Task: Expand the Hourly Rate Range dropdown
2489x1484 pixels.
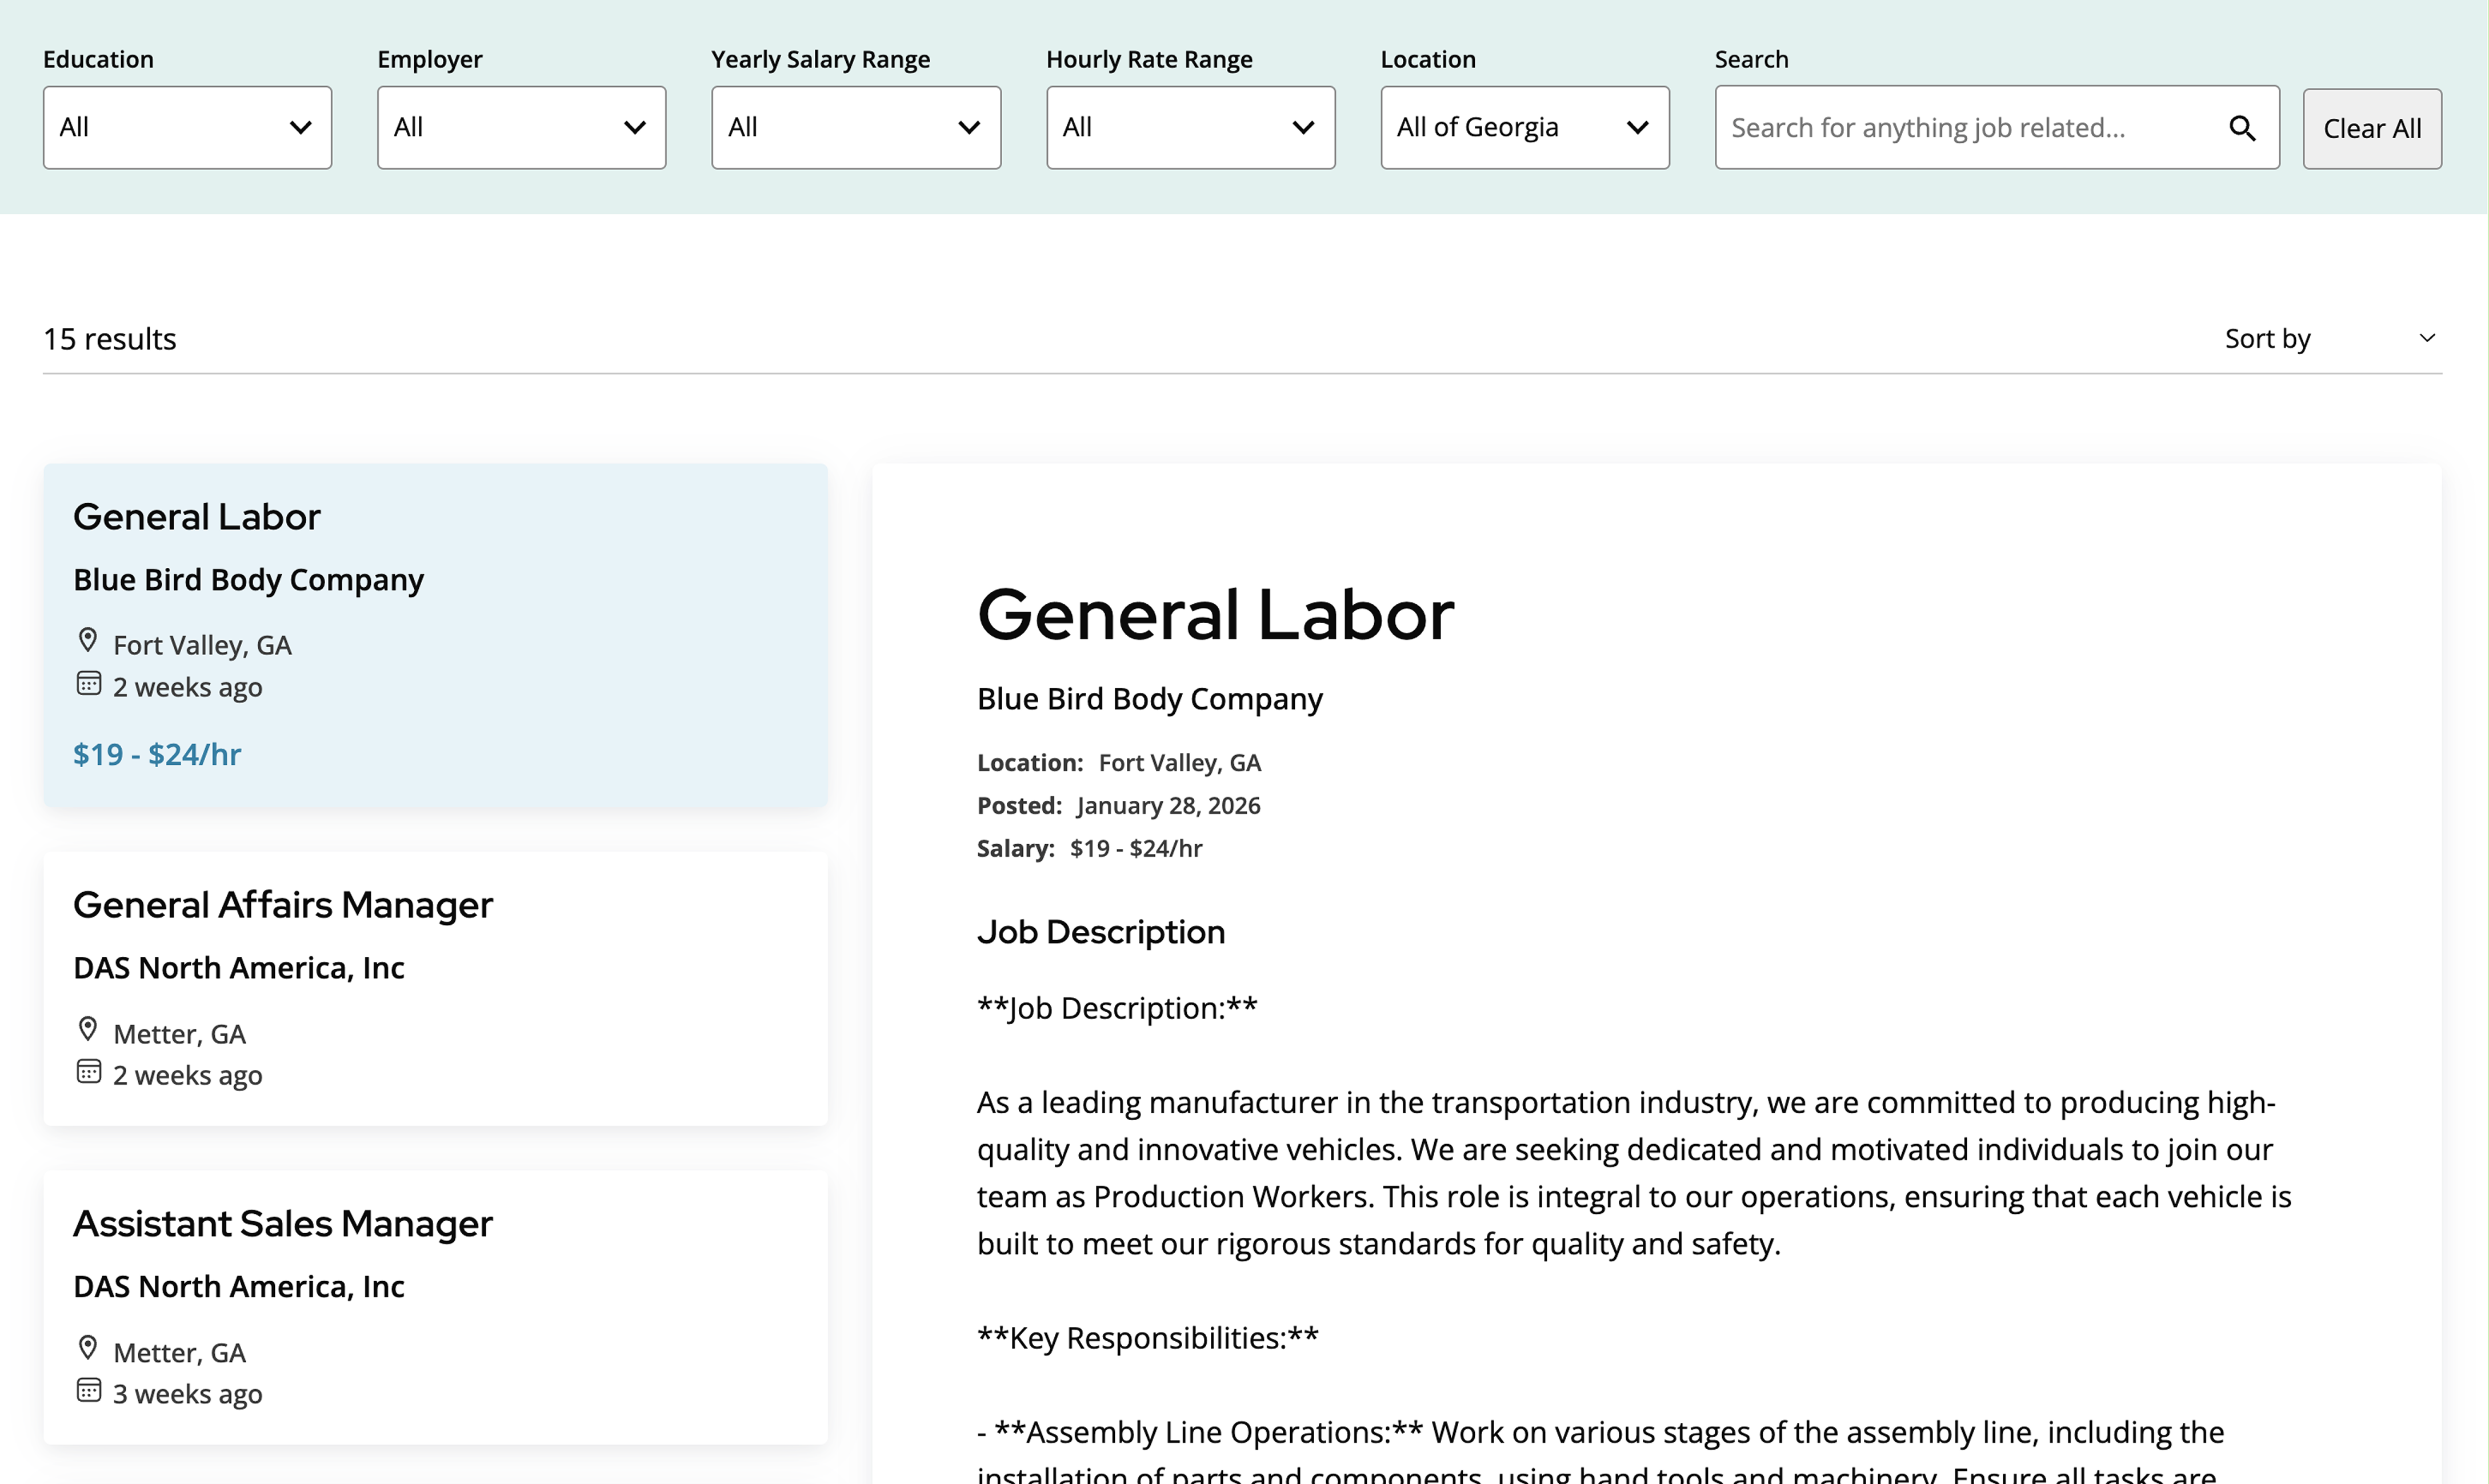Action: tap(1190, 127)
